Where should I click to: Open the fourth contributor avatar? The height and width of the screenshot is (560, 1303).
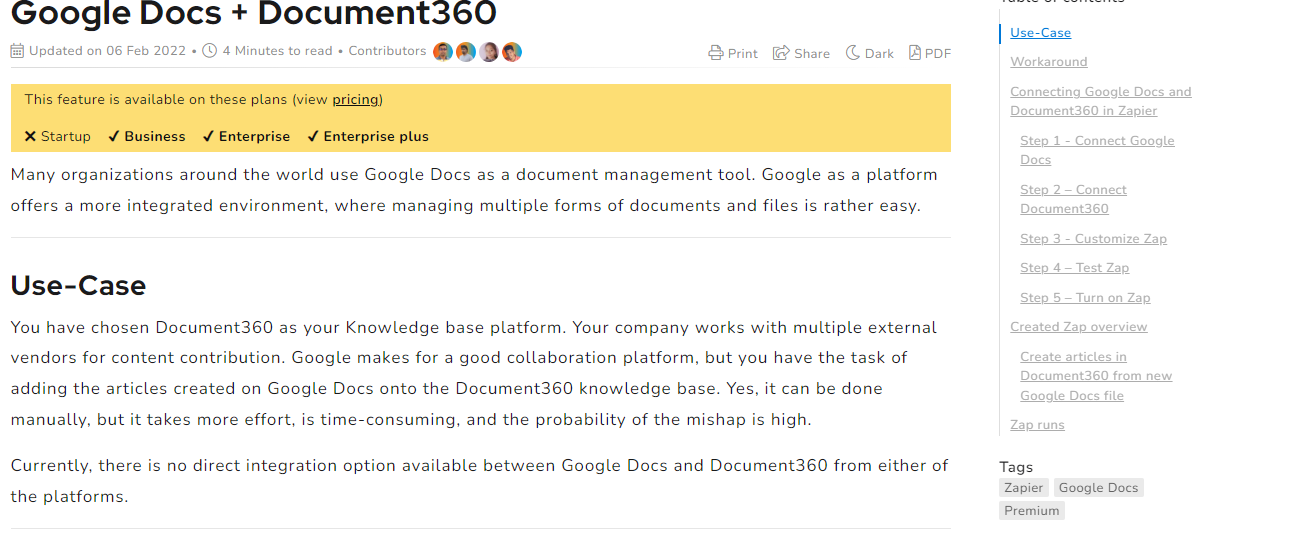pos(512,52)
